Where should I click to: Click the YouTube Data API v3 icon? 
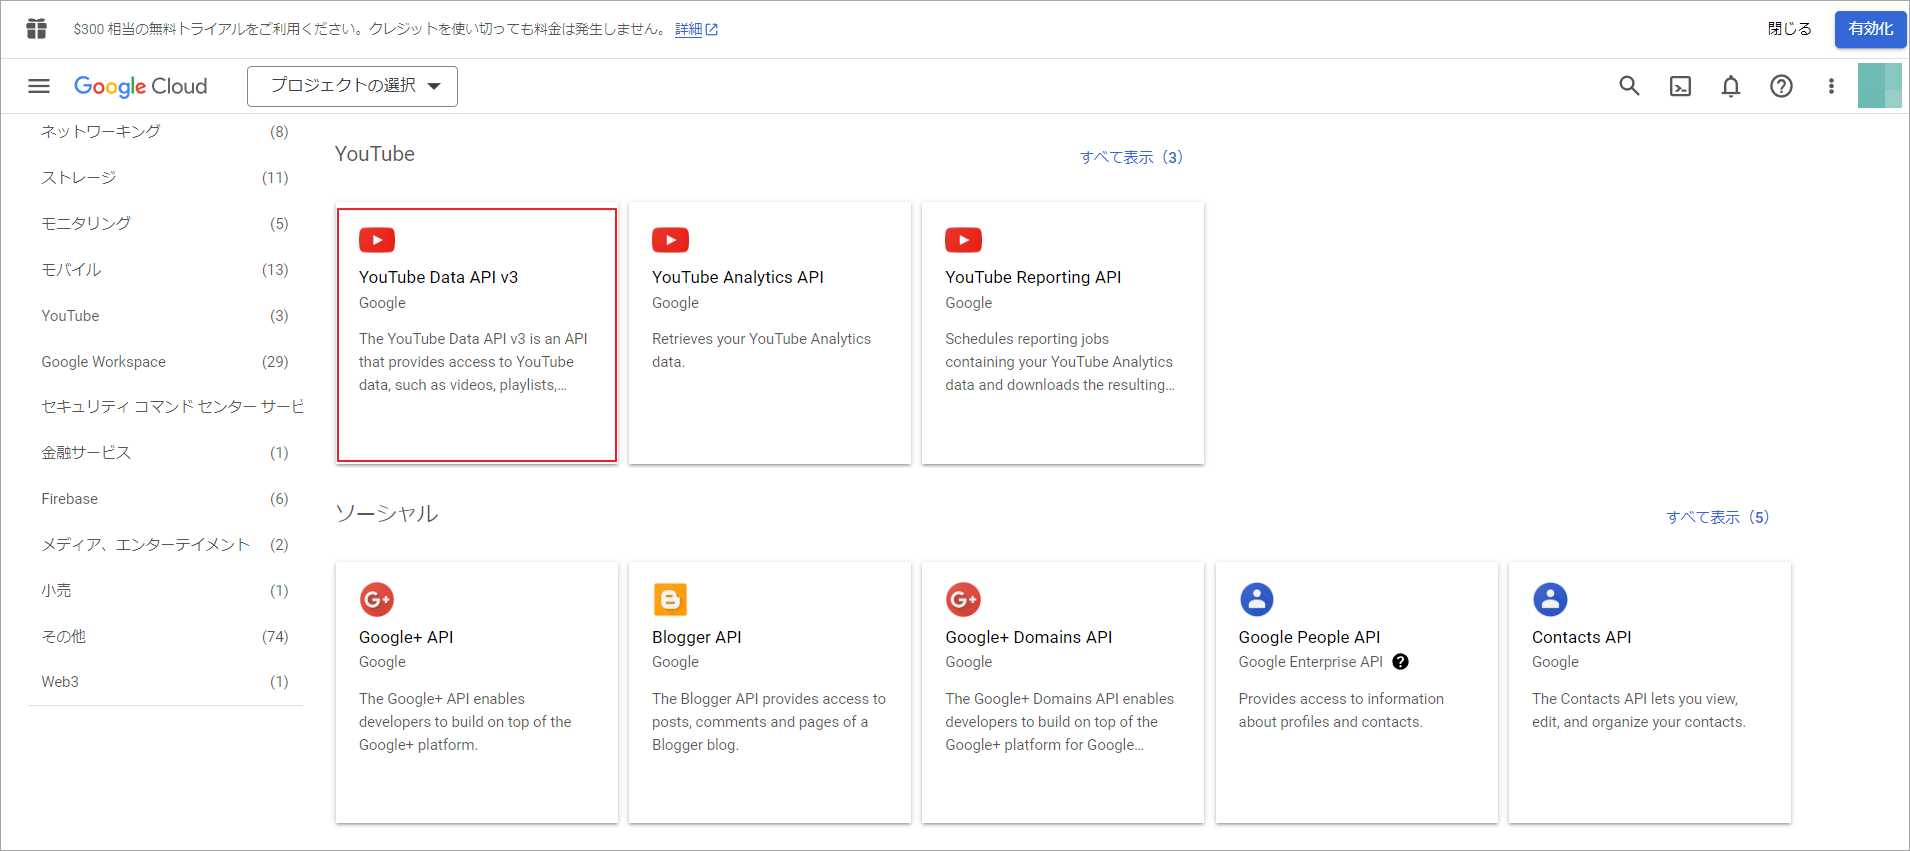[x=377, y=240]
